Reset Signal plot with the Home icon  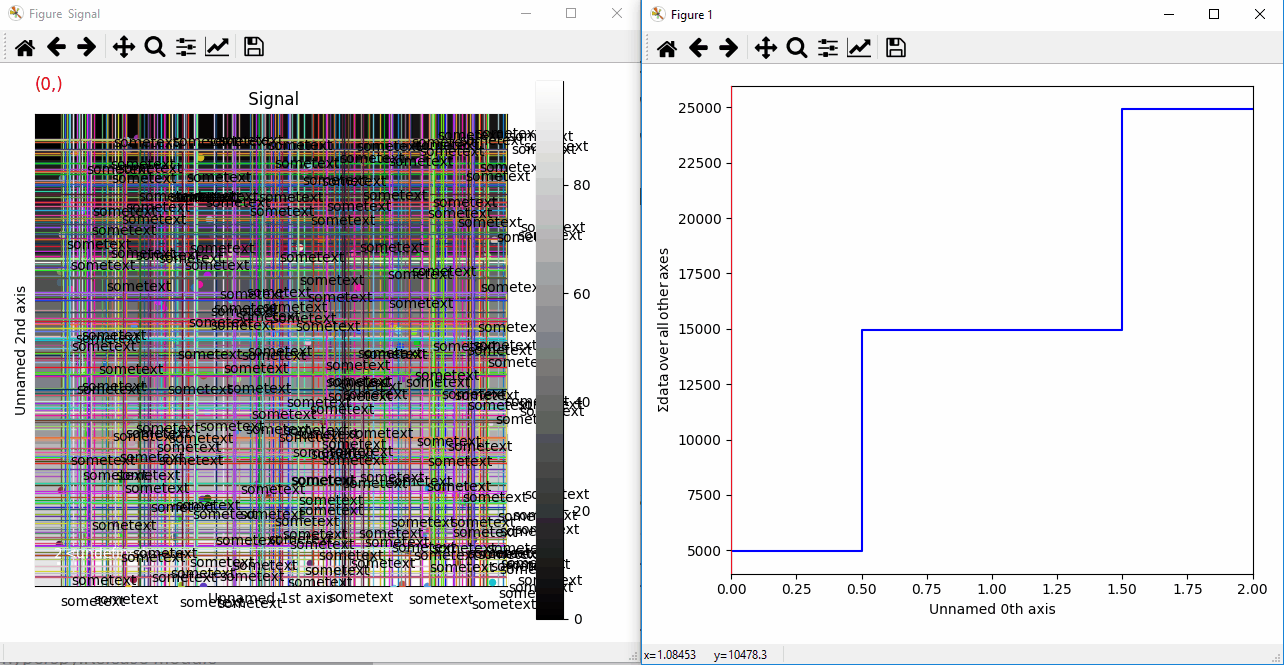[24, 46]
